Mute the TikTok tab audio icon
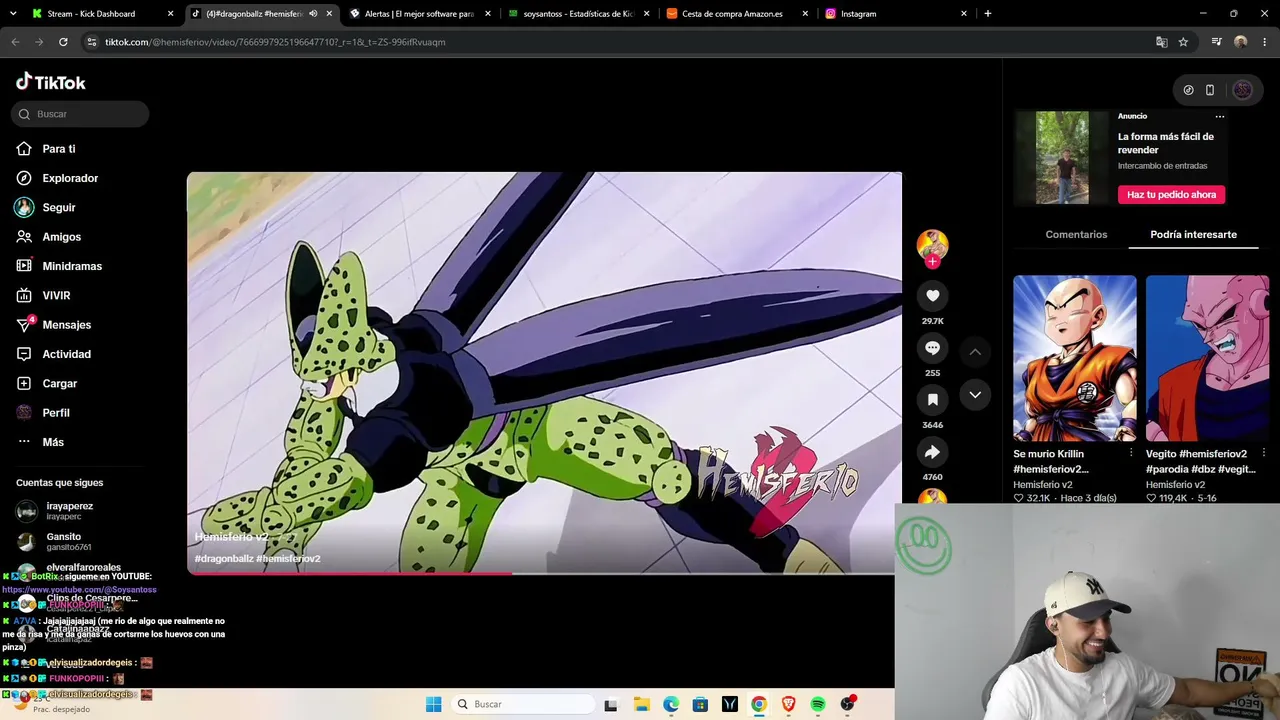Image resolution: width=1280 pixels, height=720 pixels. 313,14
